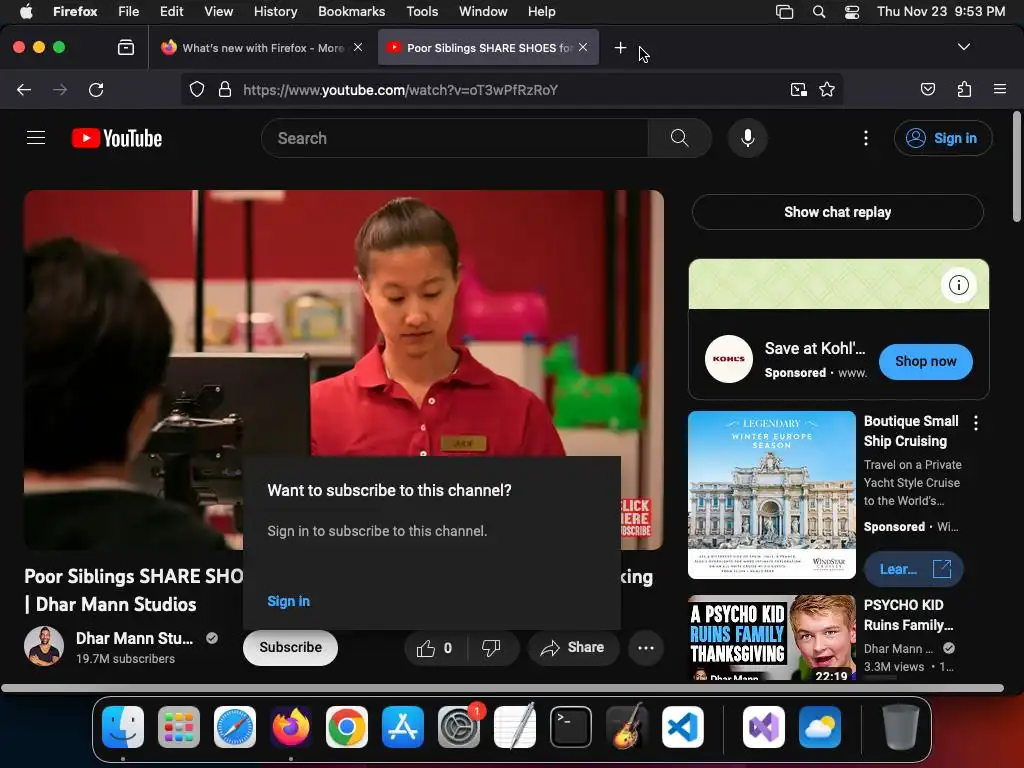1024x768 pixels.
Task: Click the search magnifier button on YouTube
Action: tap(679, 138)
